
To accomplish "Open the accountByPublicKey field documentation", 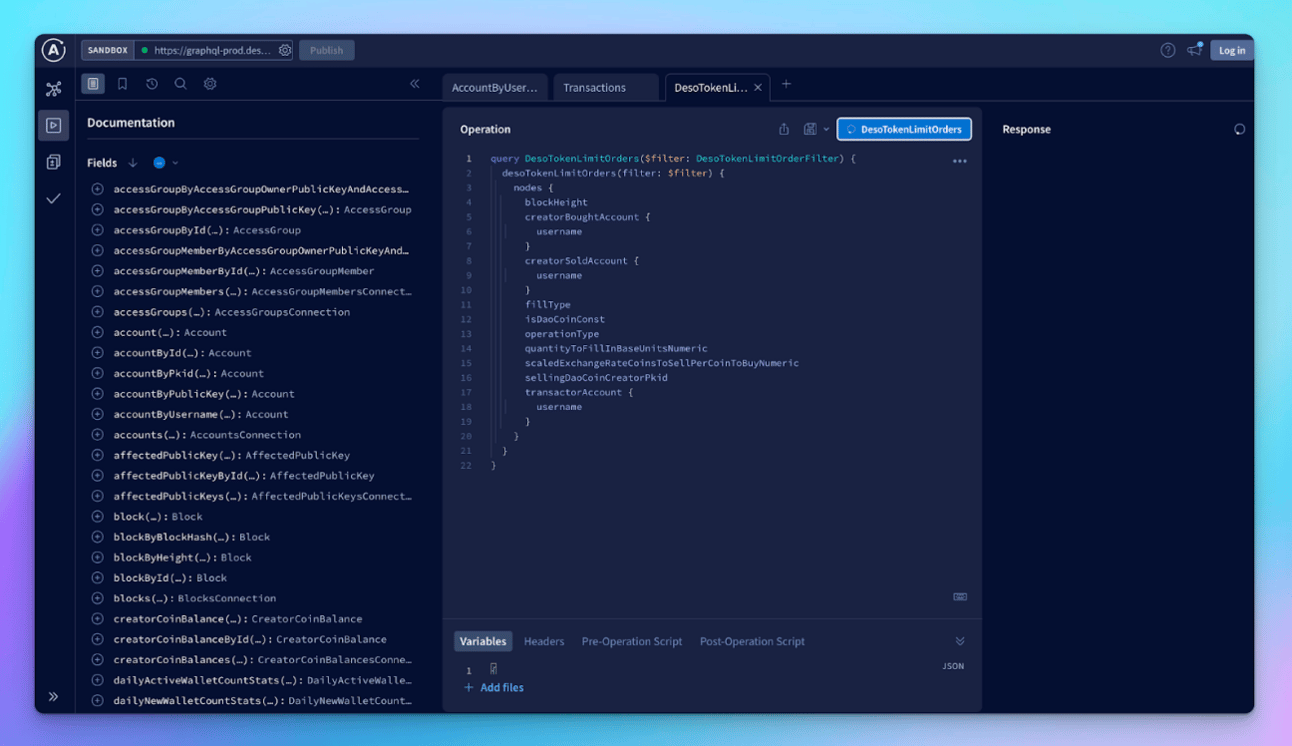I will click(x=204, y=394).
